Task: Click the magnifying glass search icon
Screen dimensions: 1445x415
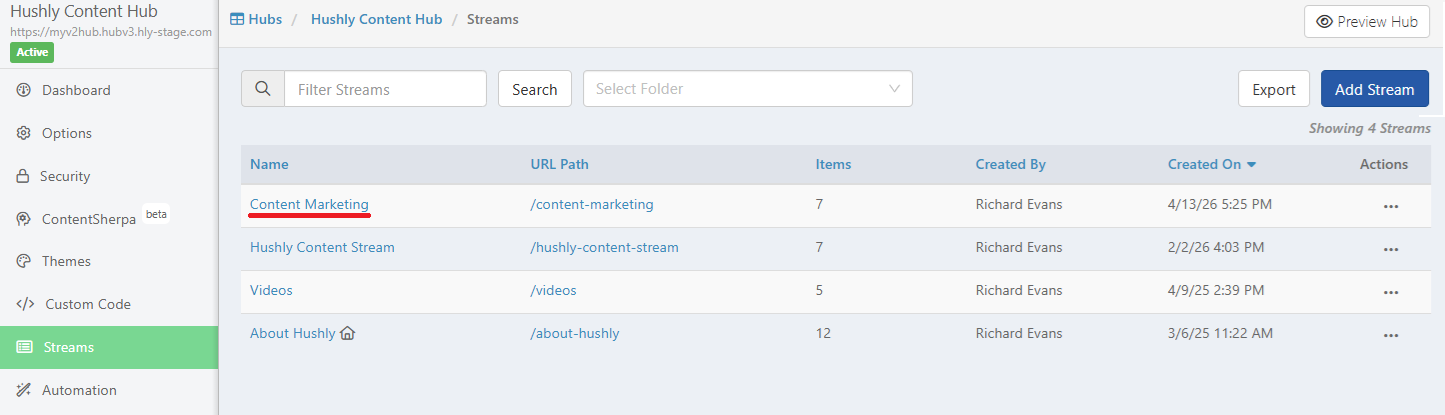Action: pyautogui.click(x=263, y=89)
